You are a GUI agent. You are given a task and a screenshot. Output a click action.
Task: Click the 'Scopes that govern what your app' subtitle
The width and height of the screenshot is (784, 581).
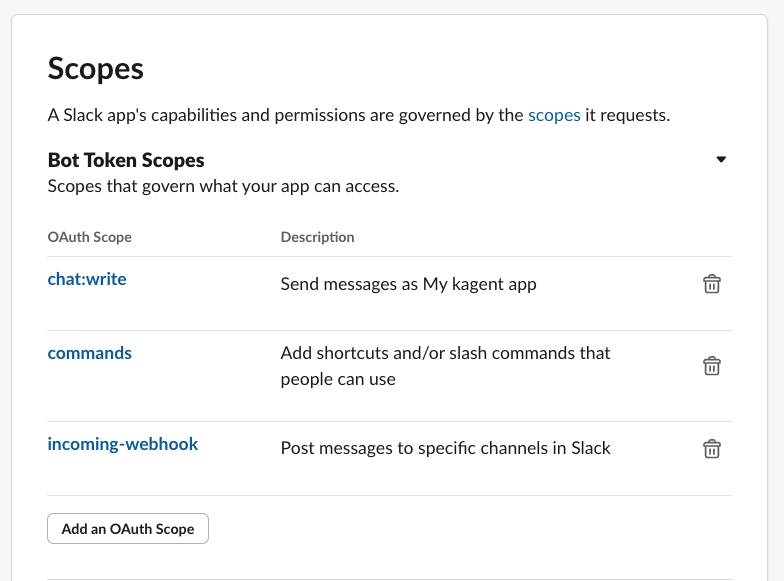coord(223,186)
